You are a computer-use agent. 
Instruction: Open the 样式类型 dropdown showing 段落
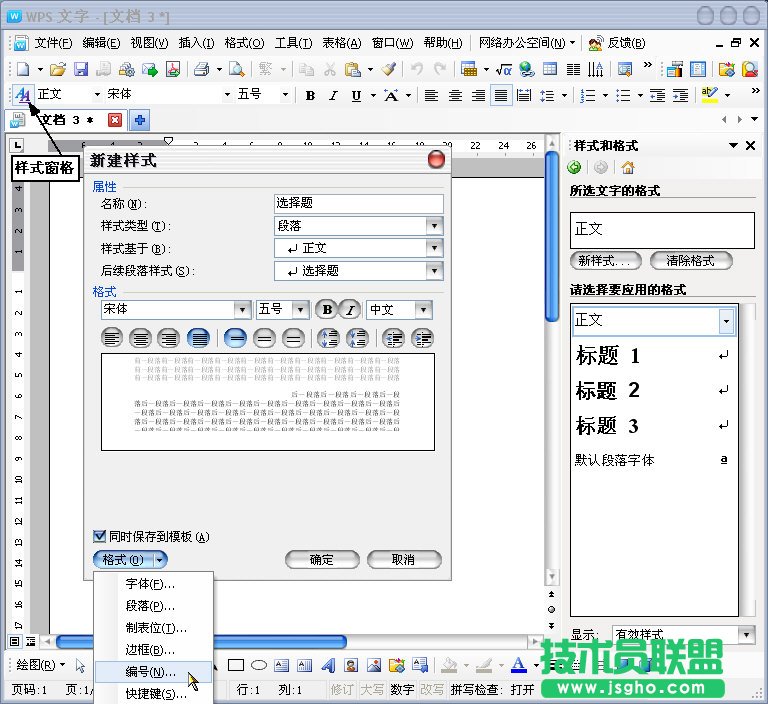[x=434, y=226]
